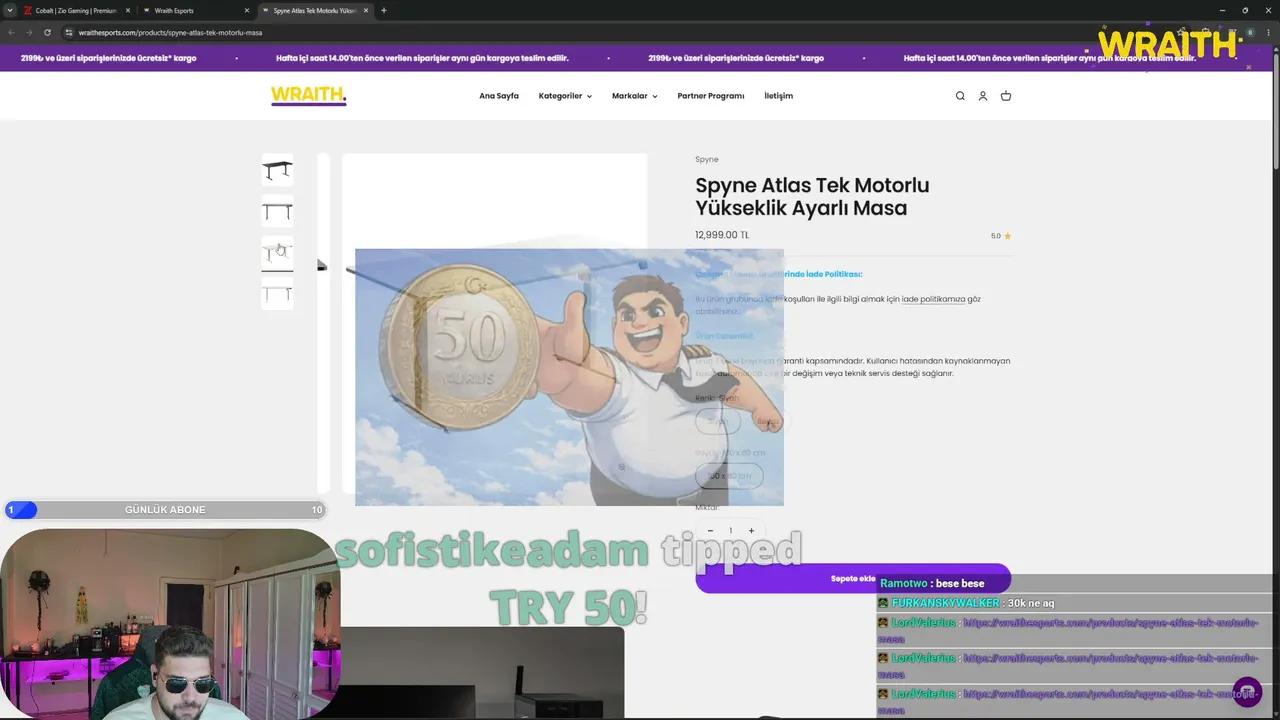1280x720 pixels.
Task: Focus the address bar URL
Action: click(x=170, y=32)
